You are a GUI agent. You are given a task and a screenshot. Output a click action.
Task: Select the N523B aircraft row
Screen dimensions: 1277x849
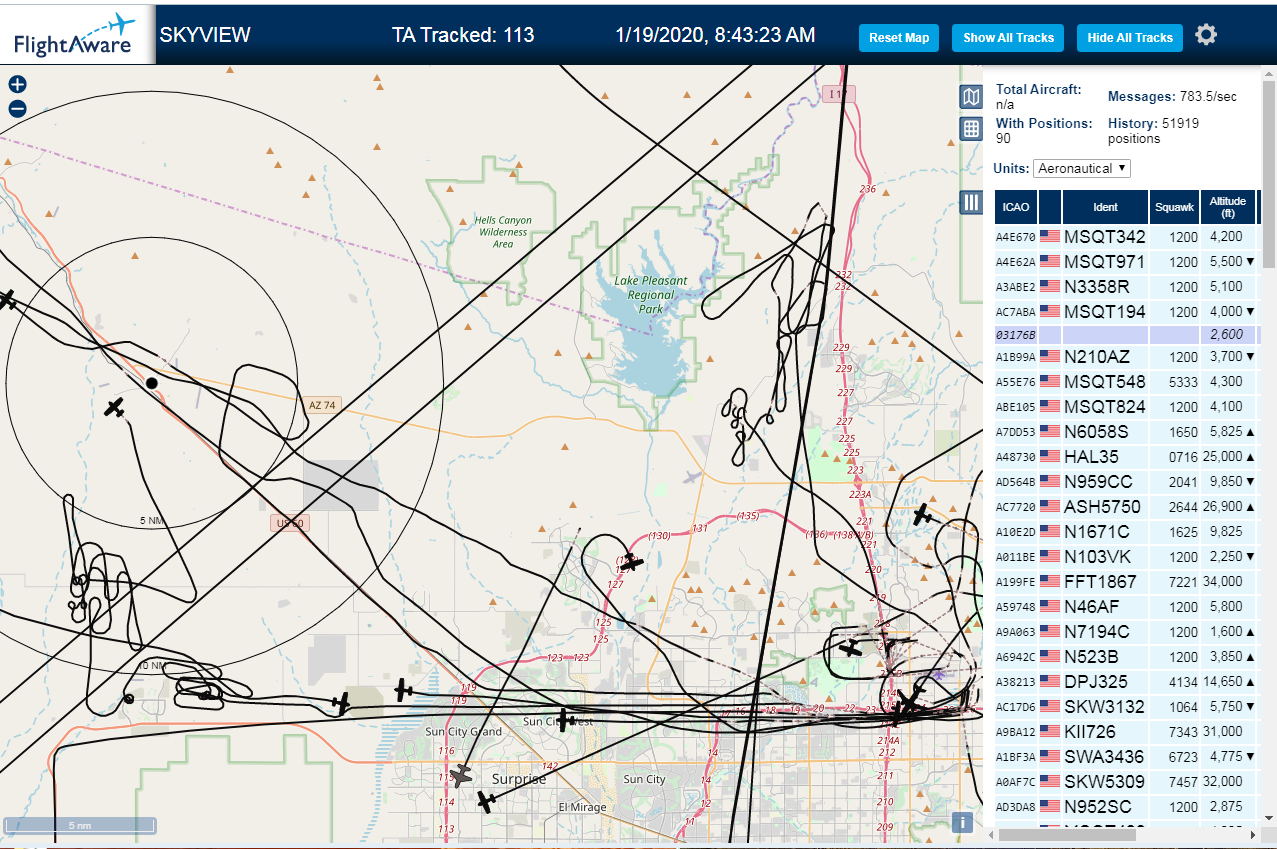click(1128, 657)
